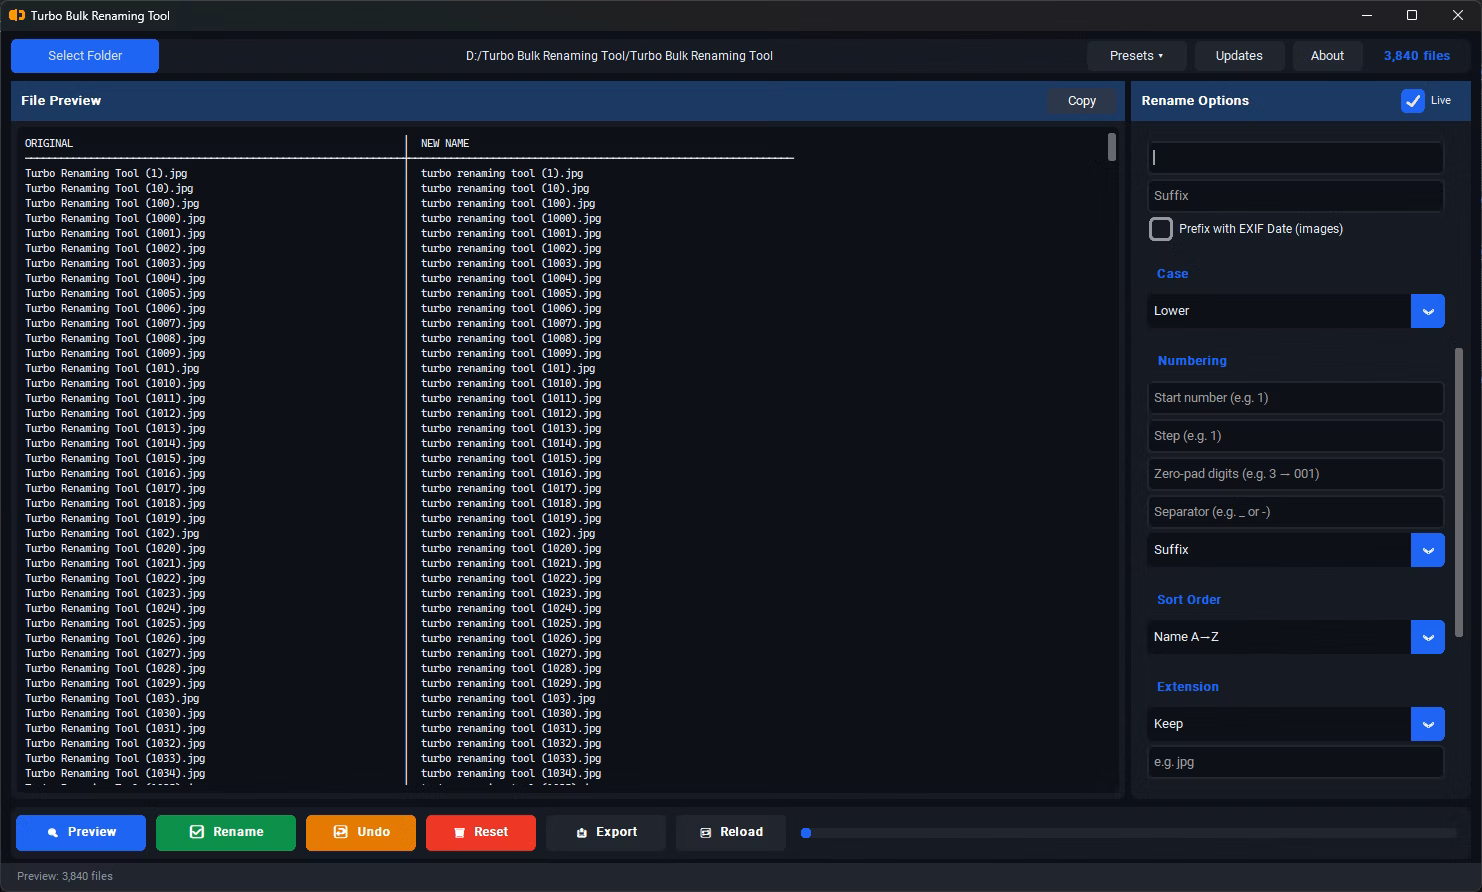Click original name Turbo Renaming Tool (101).jpg
This screenshot has width=1482, height=892.
click(112, 368)
